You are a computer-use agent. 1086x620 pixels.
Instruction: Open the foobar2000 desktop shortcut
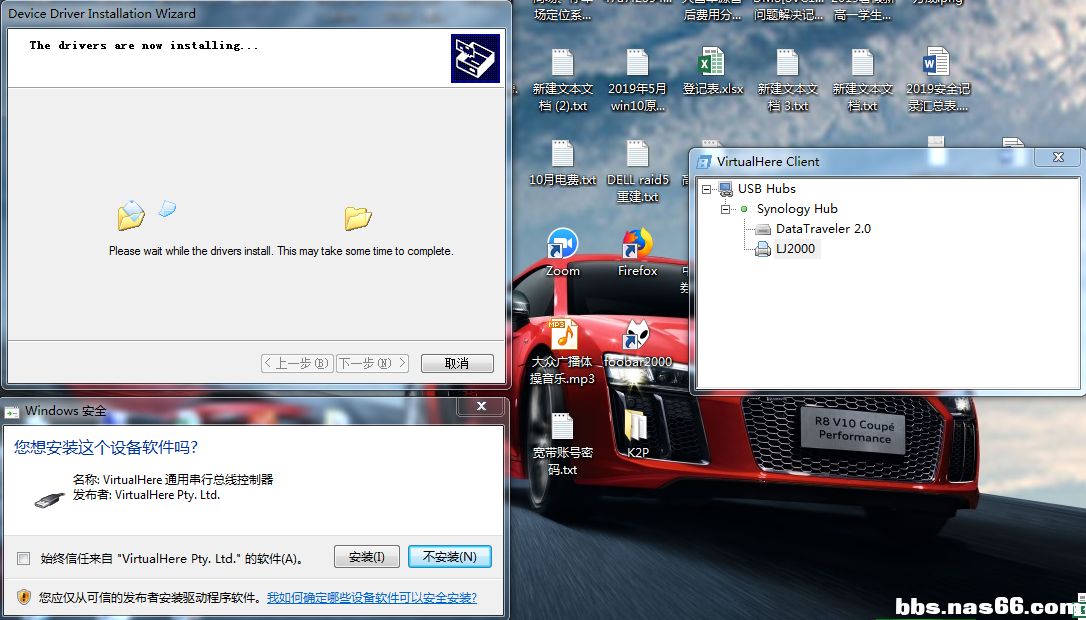[x=637, y=344]
